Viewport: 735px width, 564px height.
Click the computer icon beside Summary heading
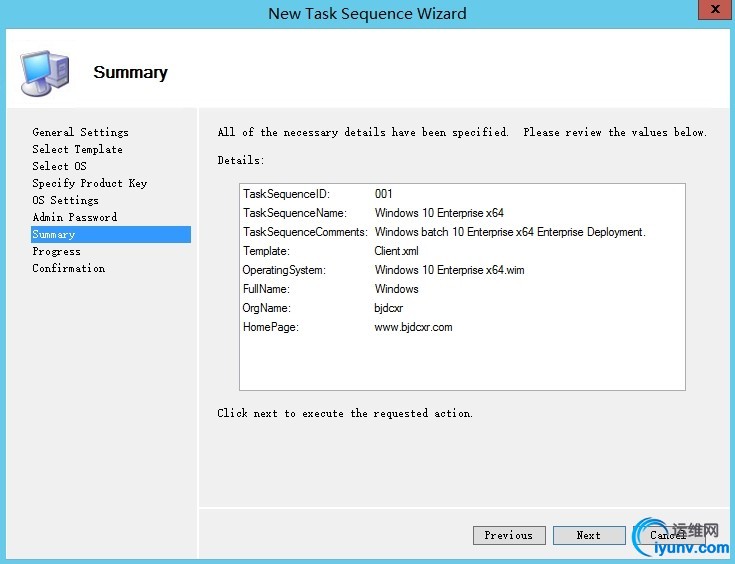(45, 72)
